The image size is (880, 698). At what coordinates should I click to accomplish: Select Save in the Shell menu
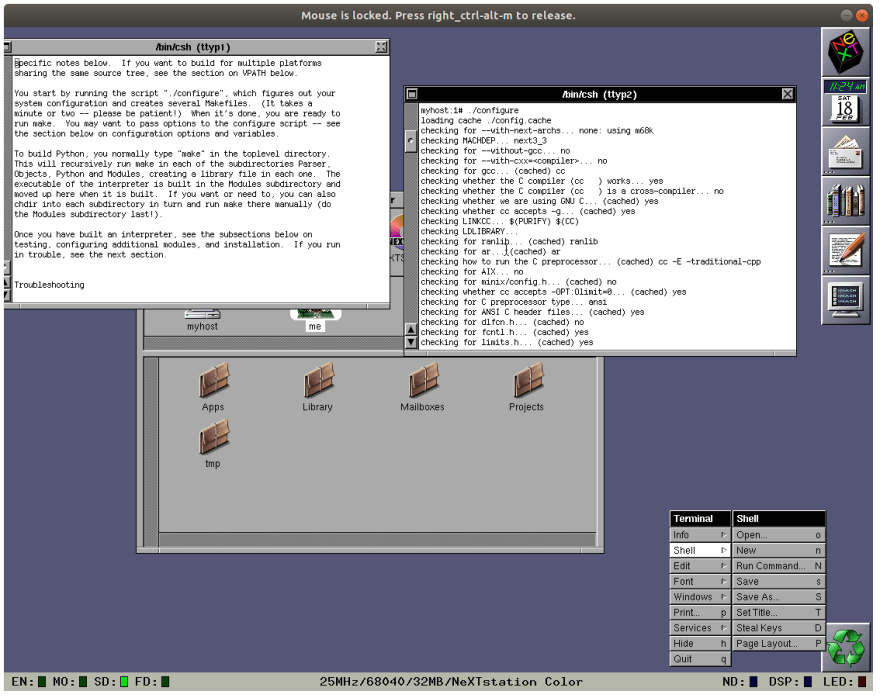tap(779, 582)
